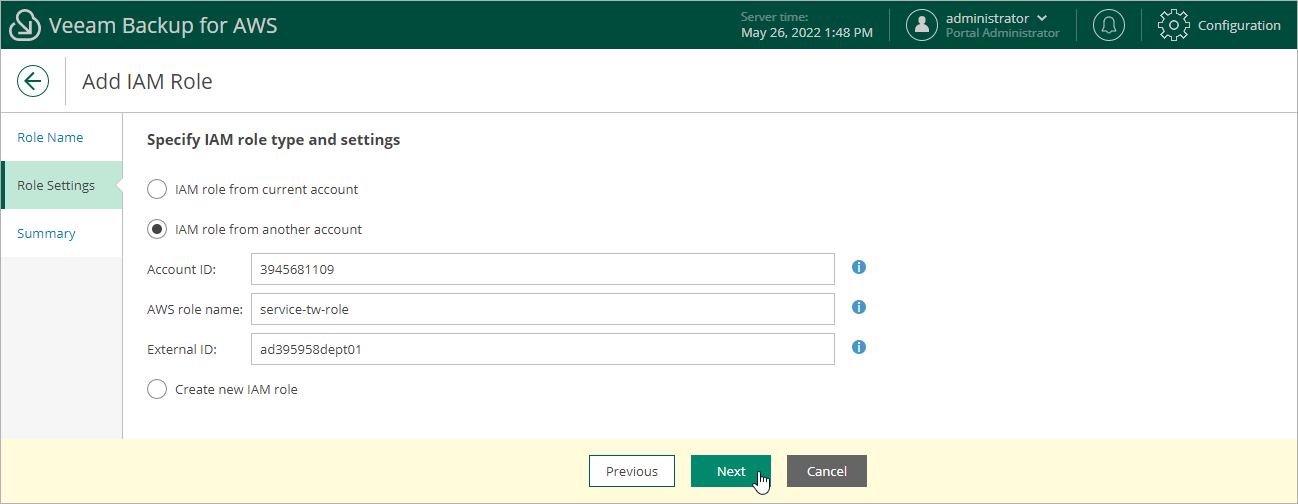Screen dimensions: 1298x504
Task: Click the Add IAM Role heading
Action: coord(147,81)
